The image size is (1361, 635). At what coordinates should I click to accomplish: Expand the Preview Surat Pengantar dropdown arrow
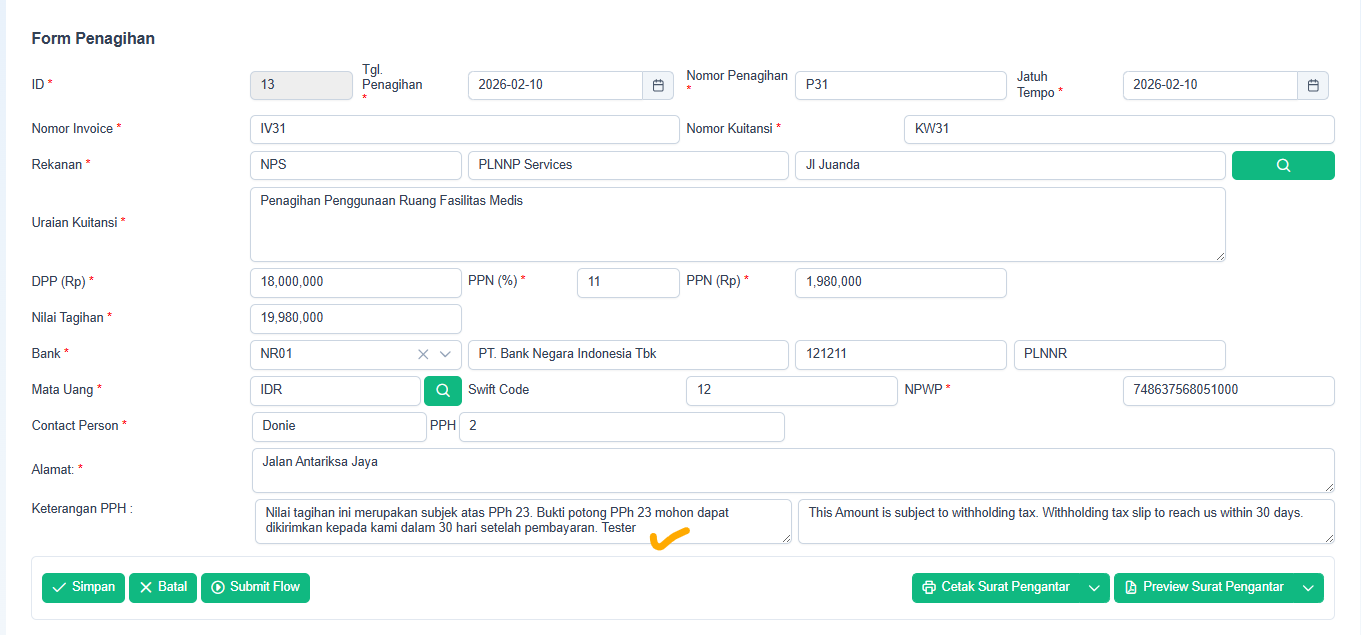(x=1308, y=588)
